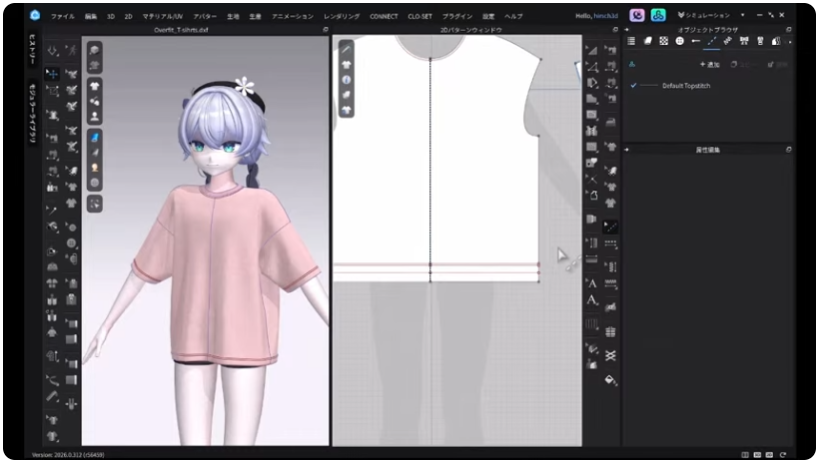This screenshot has width=818, height=463.
Task: Open the Puckering tab in Object Browser
Action: pos(728,41)
